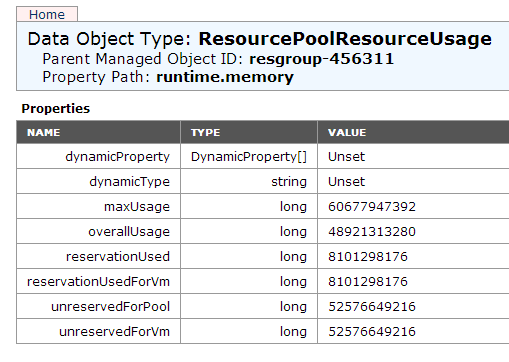The height and width of the screenshot is (362, 509).
Task: Click reservationUsed value 8101298176
Action: [x=368, y=257]
